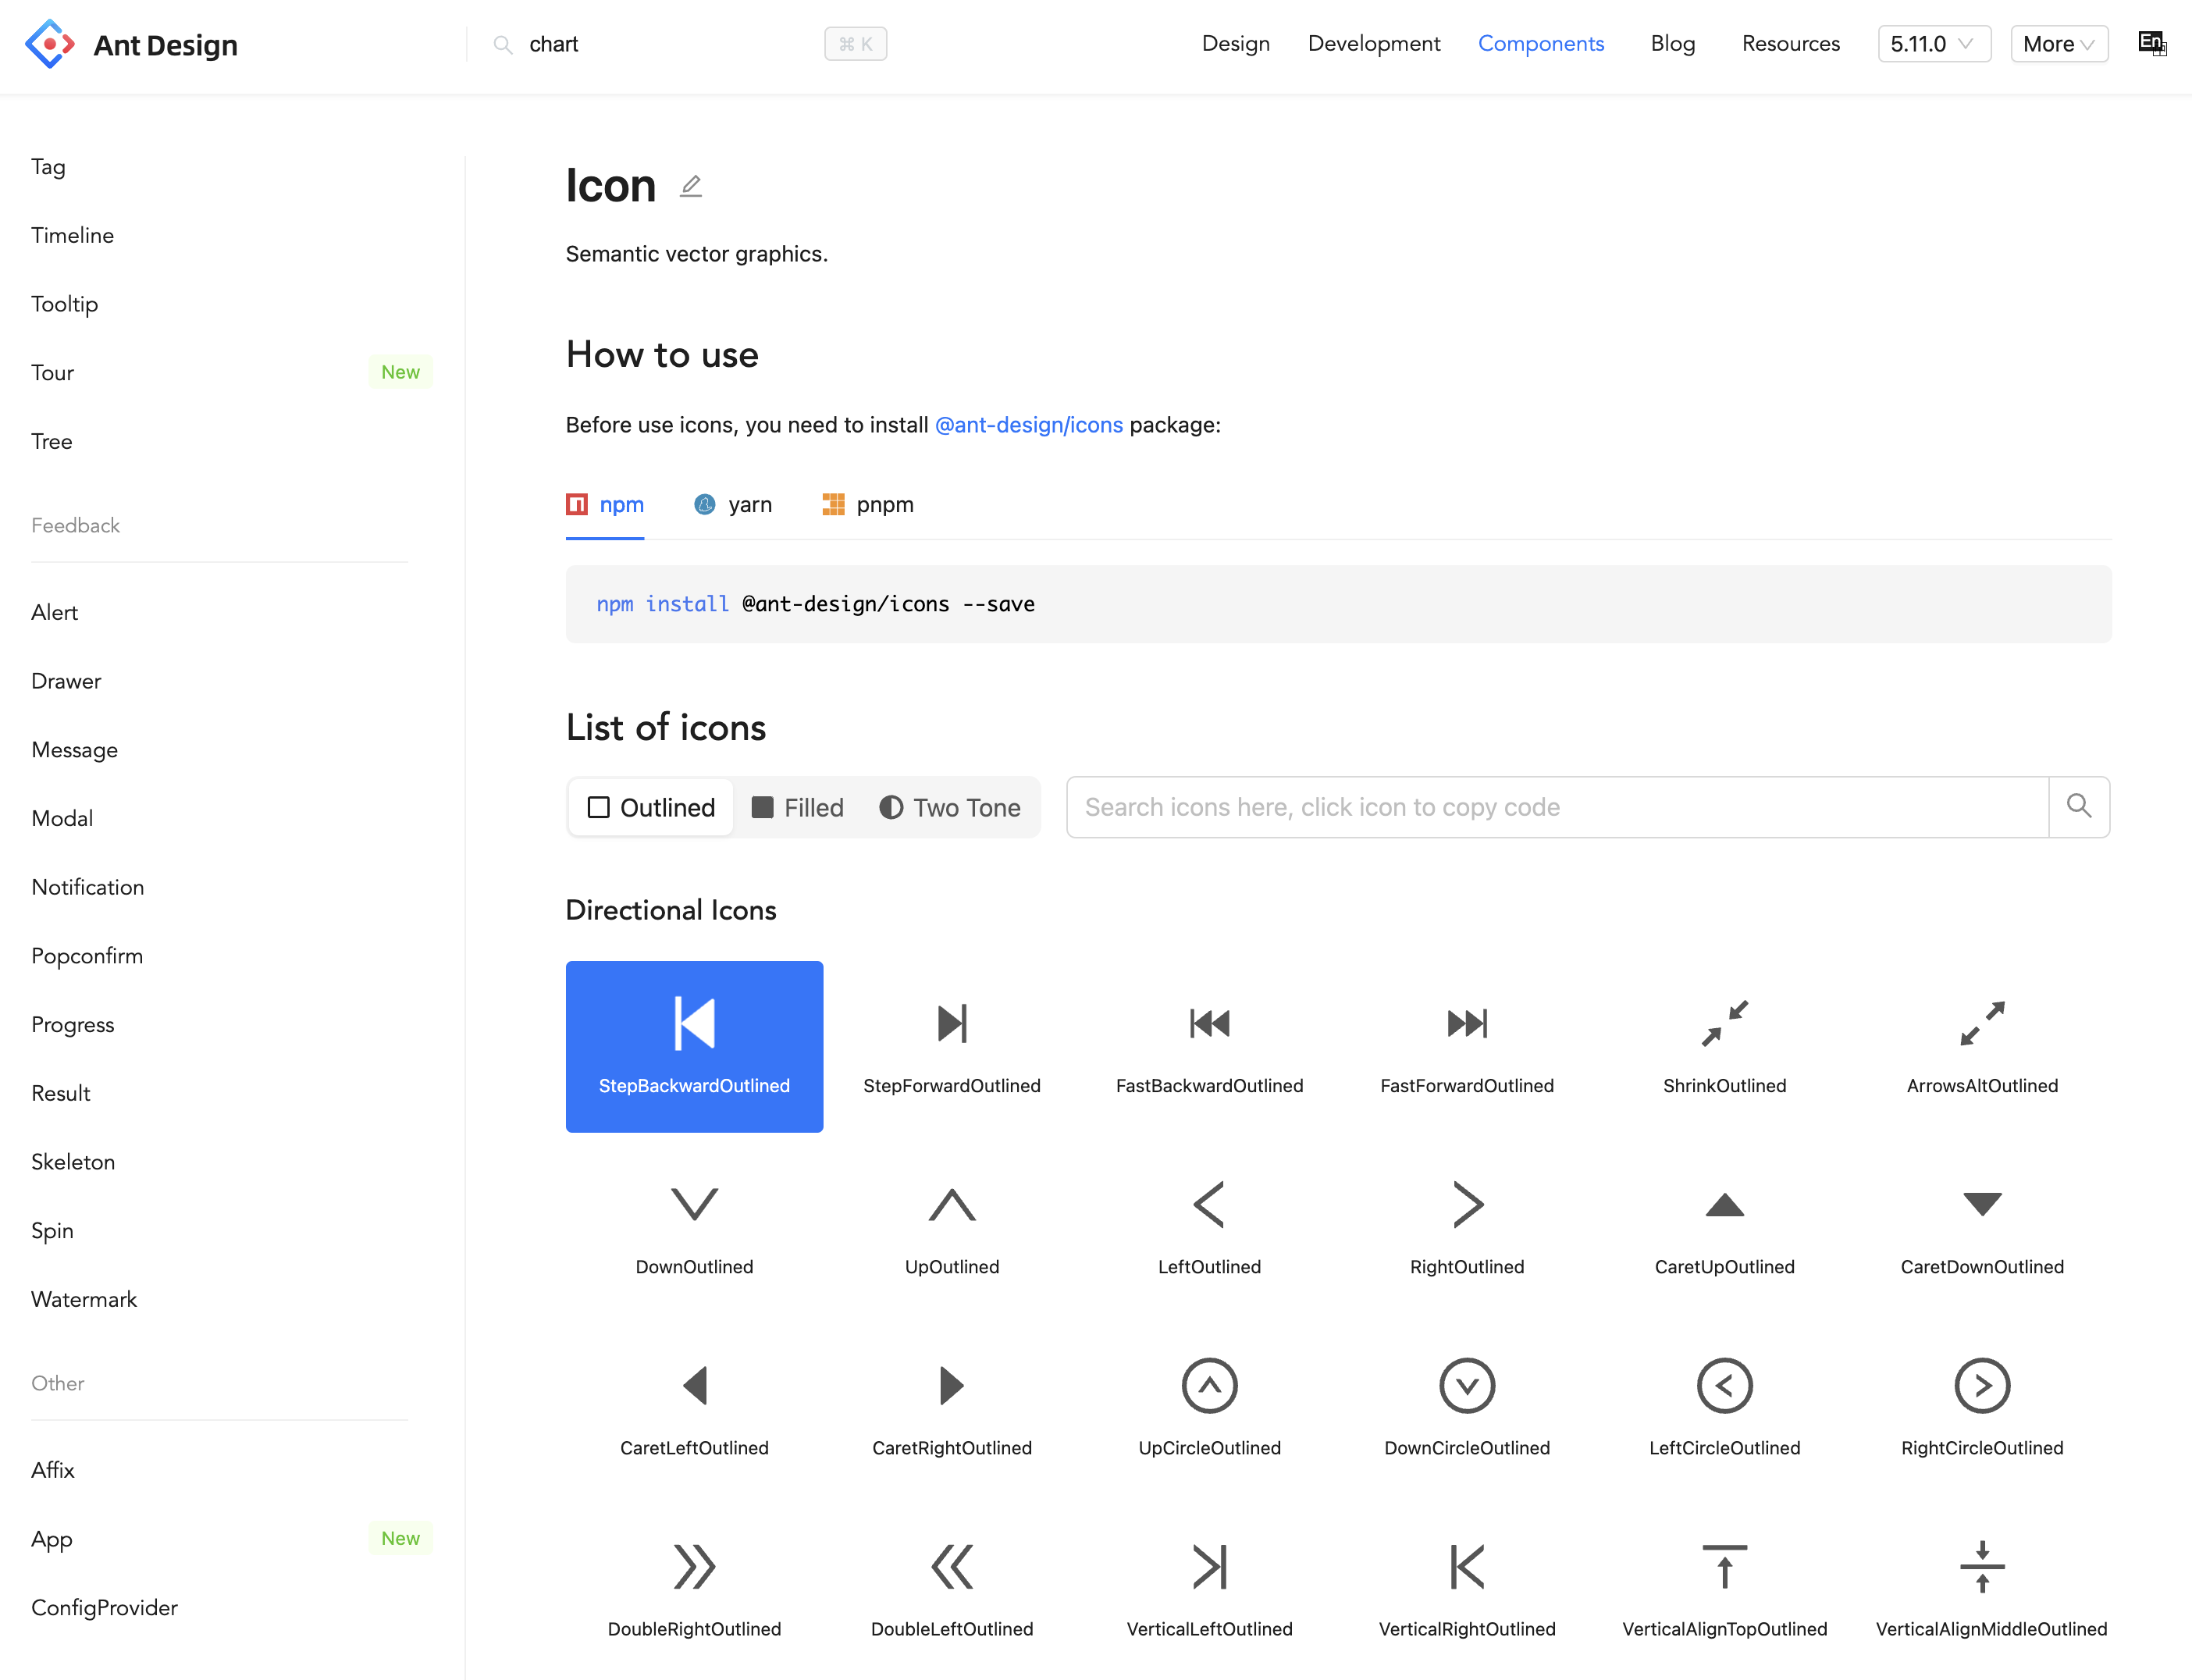Click the ShrinkOutlined icon
Image resolution: width=2192 pixels, height=1680 pixels.
(x=1724, y=1045)
